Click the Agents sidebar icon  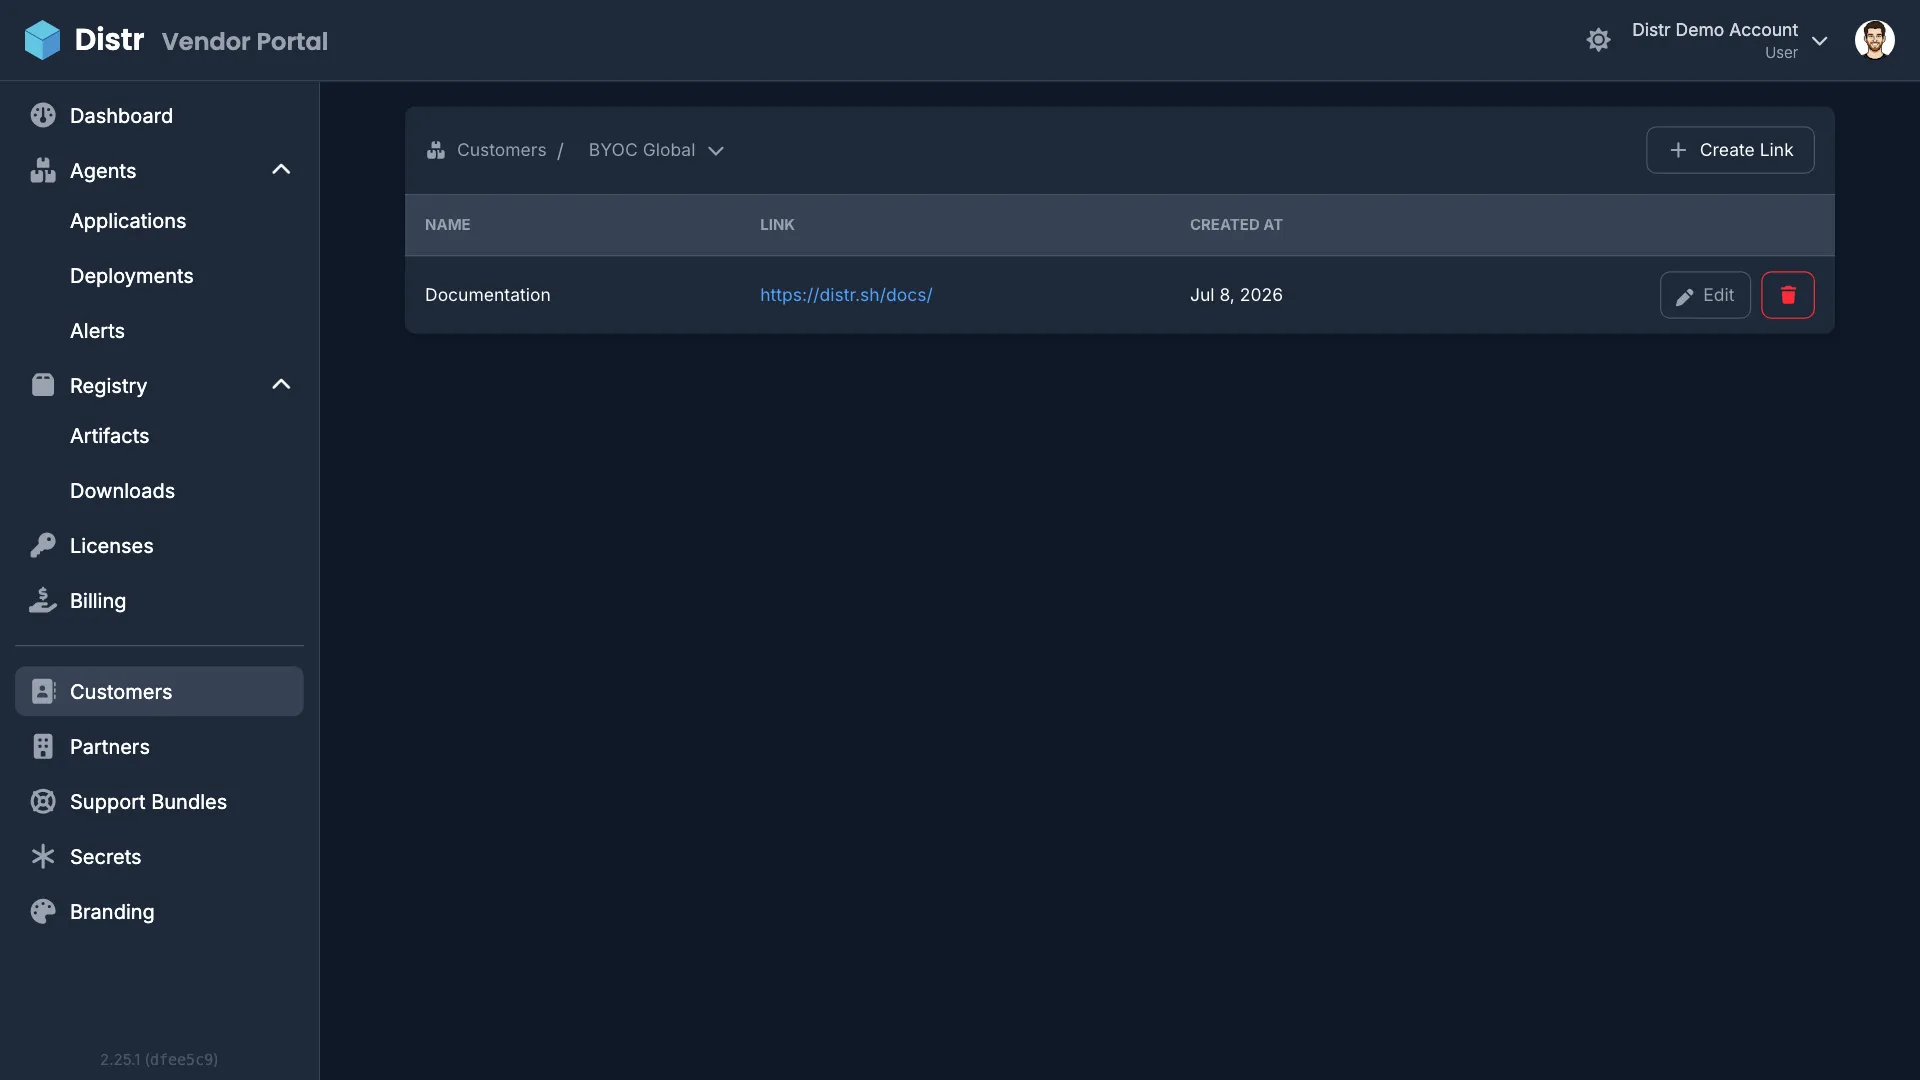43,170
